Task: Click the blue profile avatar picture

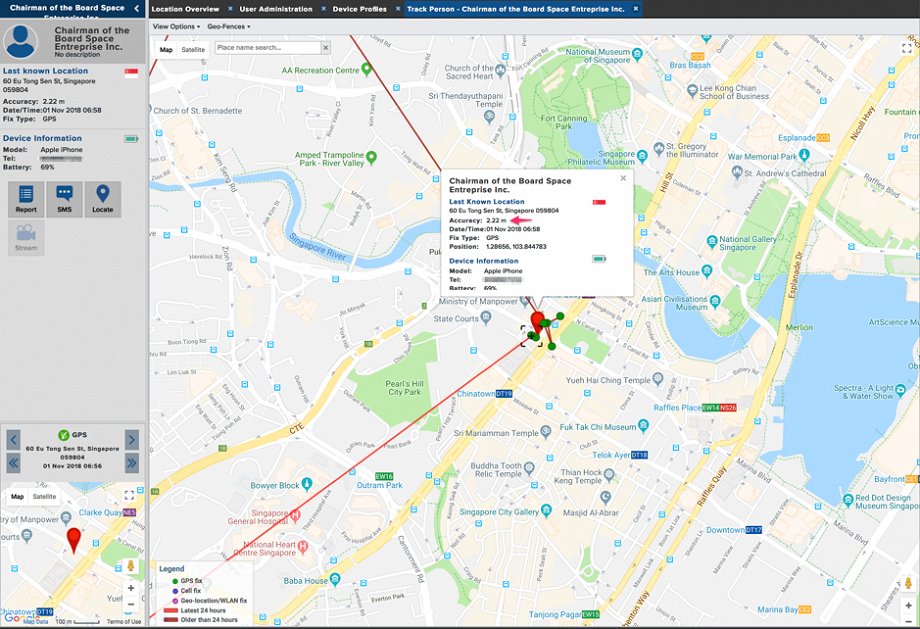Action: point(21,41)
